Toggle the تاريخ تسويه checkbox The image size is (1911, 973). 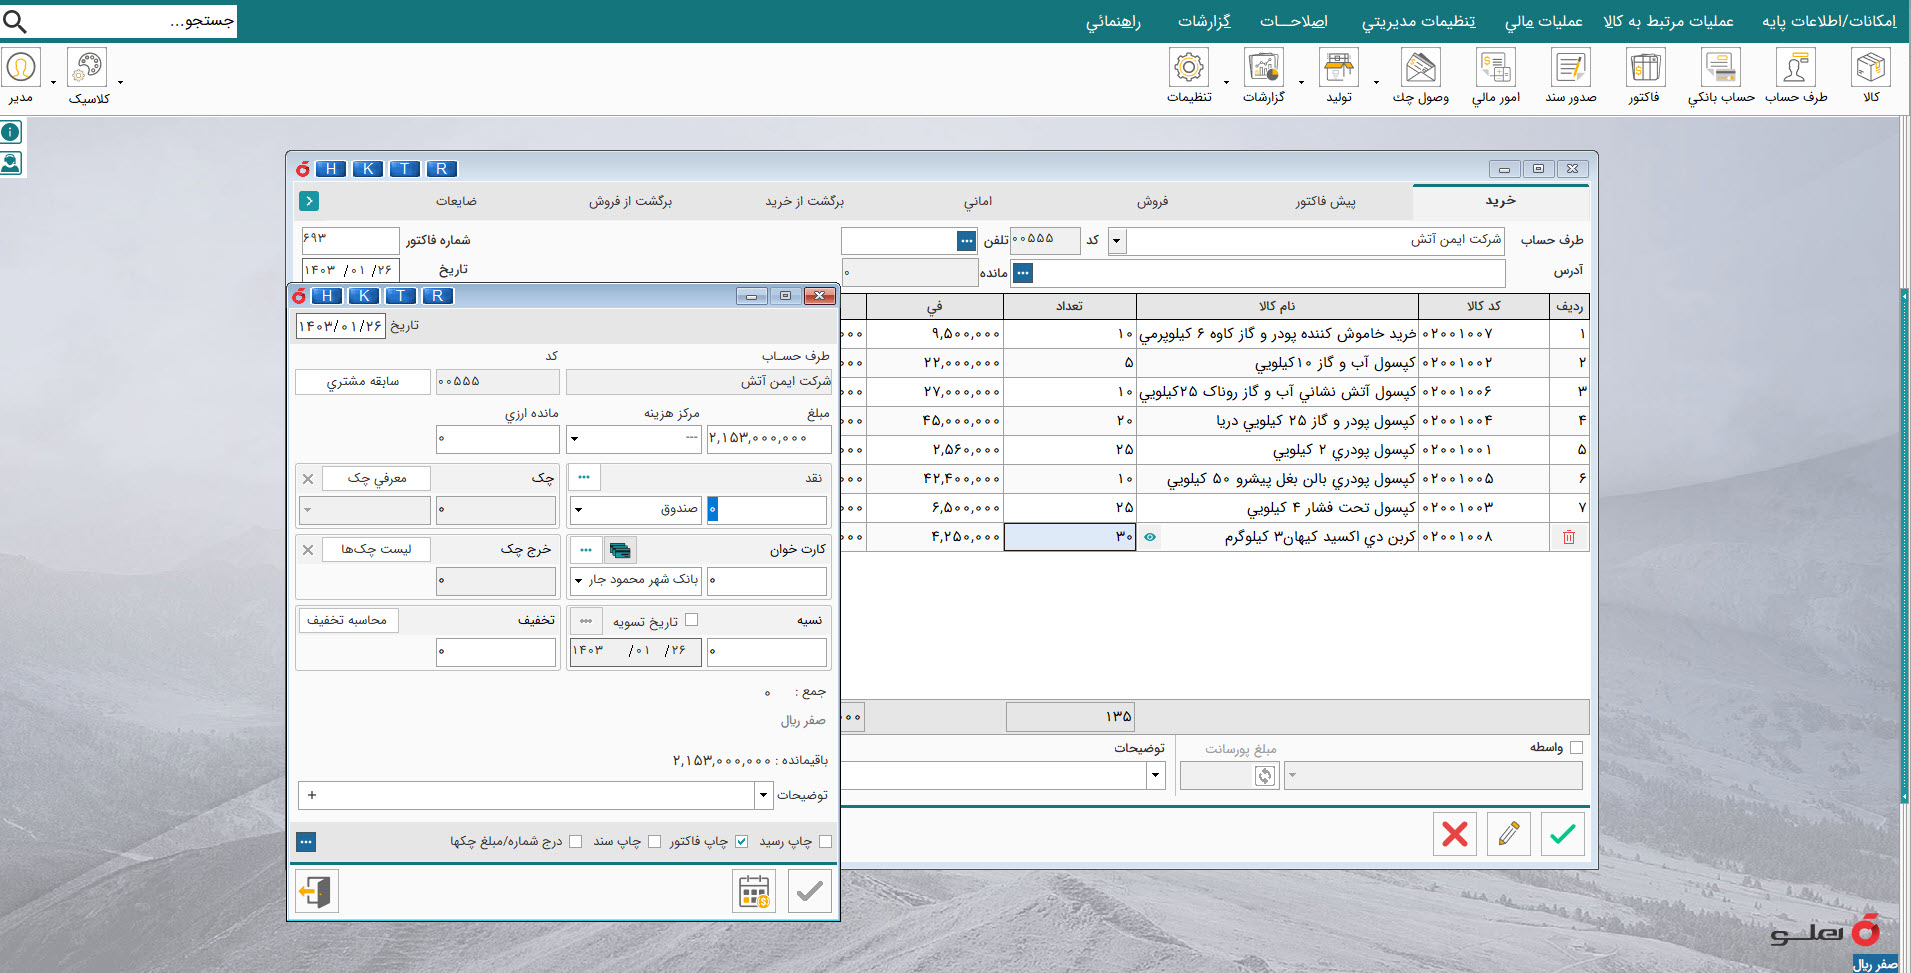pos(691,620)
